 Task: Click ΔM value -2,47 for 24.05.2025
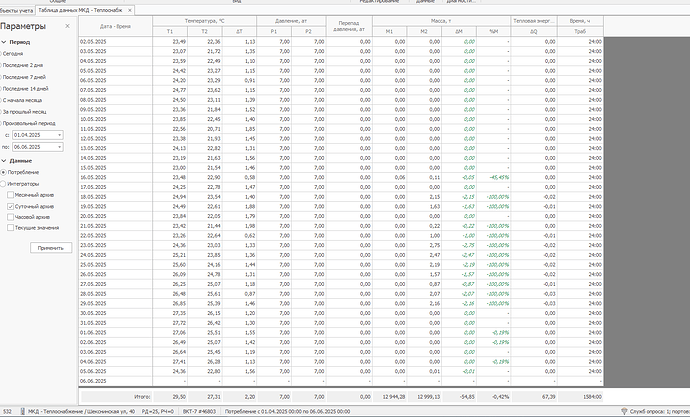pos(468,255)
